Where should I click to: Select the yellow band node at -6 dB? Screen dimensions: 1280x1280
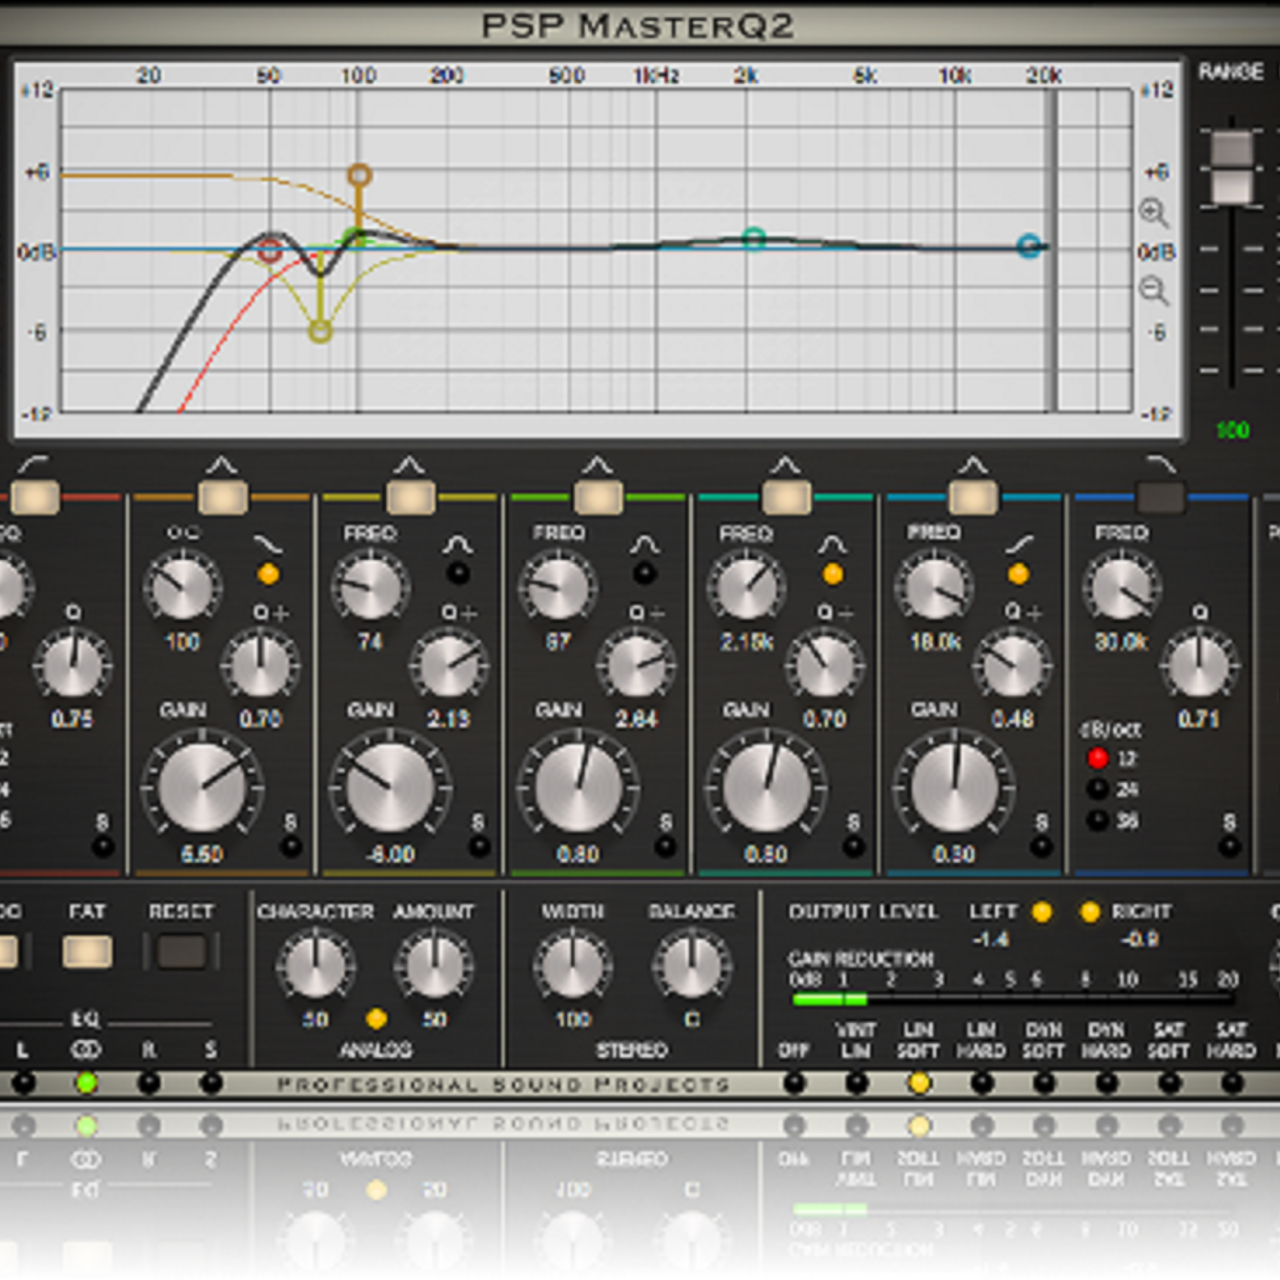click(320, 331)
